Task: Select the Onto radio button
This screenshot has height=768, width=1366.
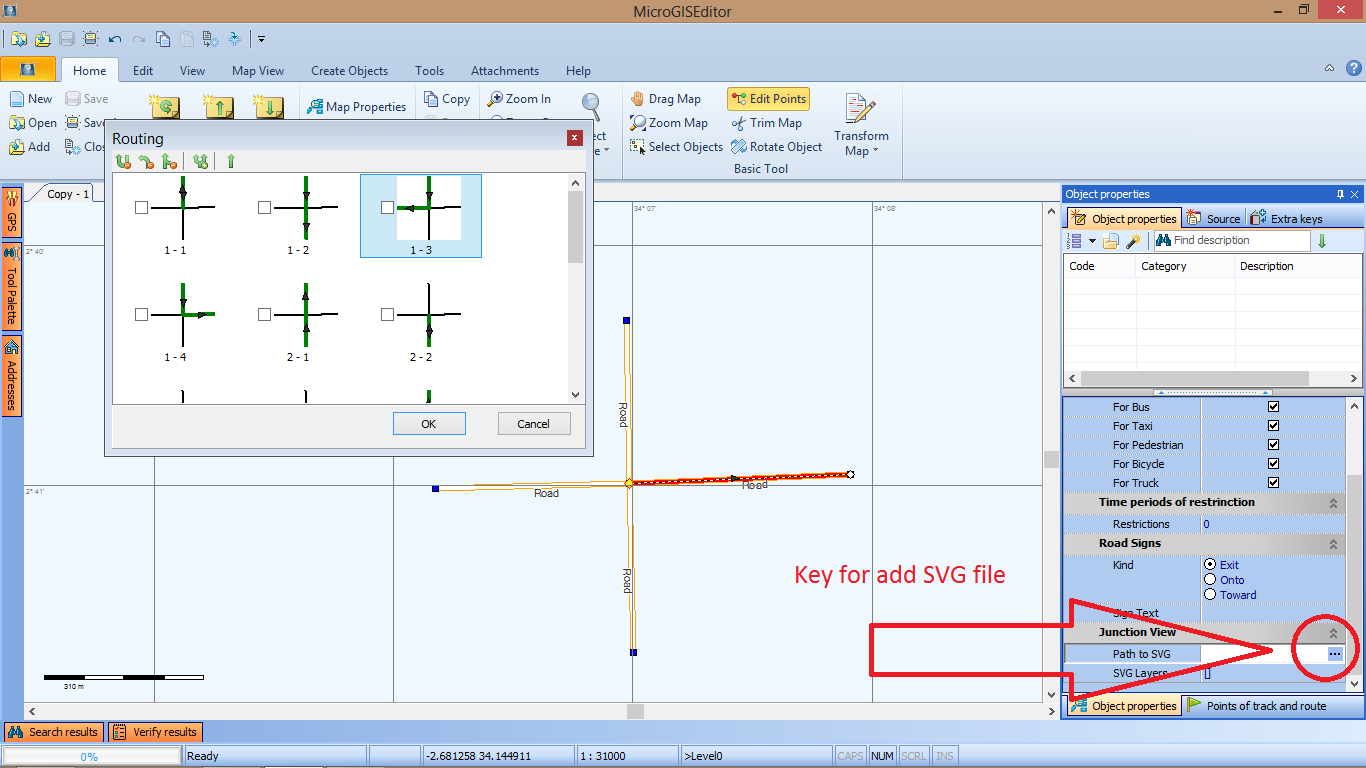Action: (x=1211, y=580)
